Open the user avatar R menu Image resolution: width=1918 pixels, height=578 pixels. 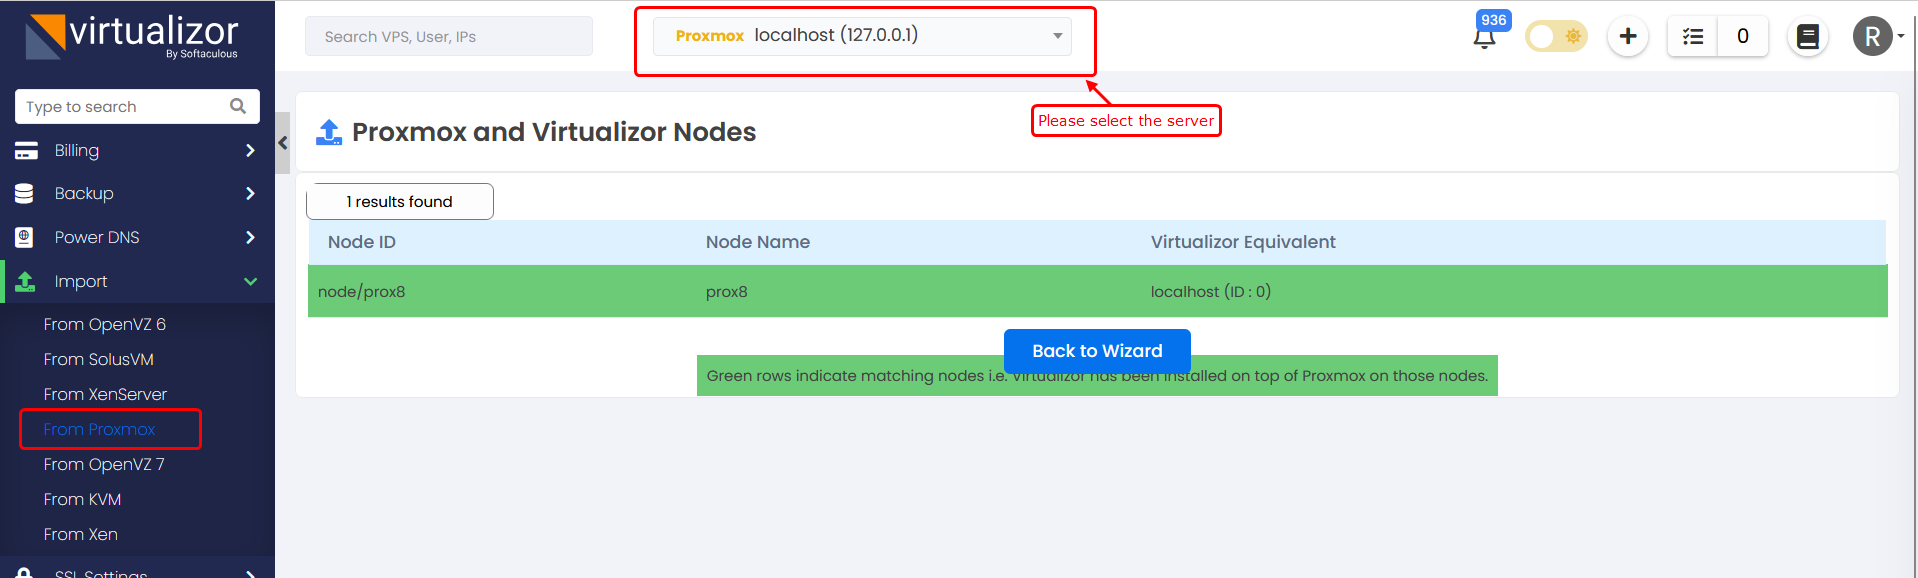coord(1873,37)
